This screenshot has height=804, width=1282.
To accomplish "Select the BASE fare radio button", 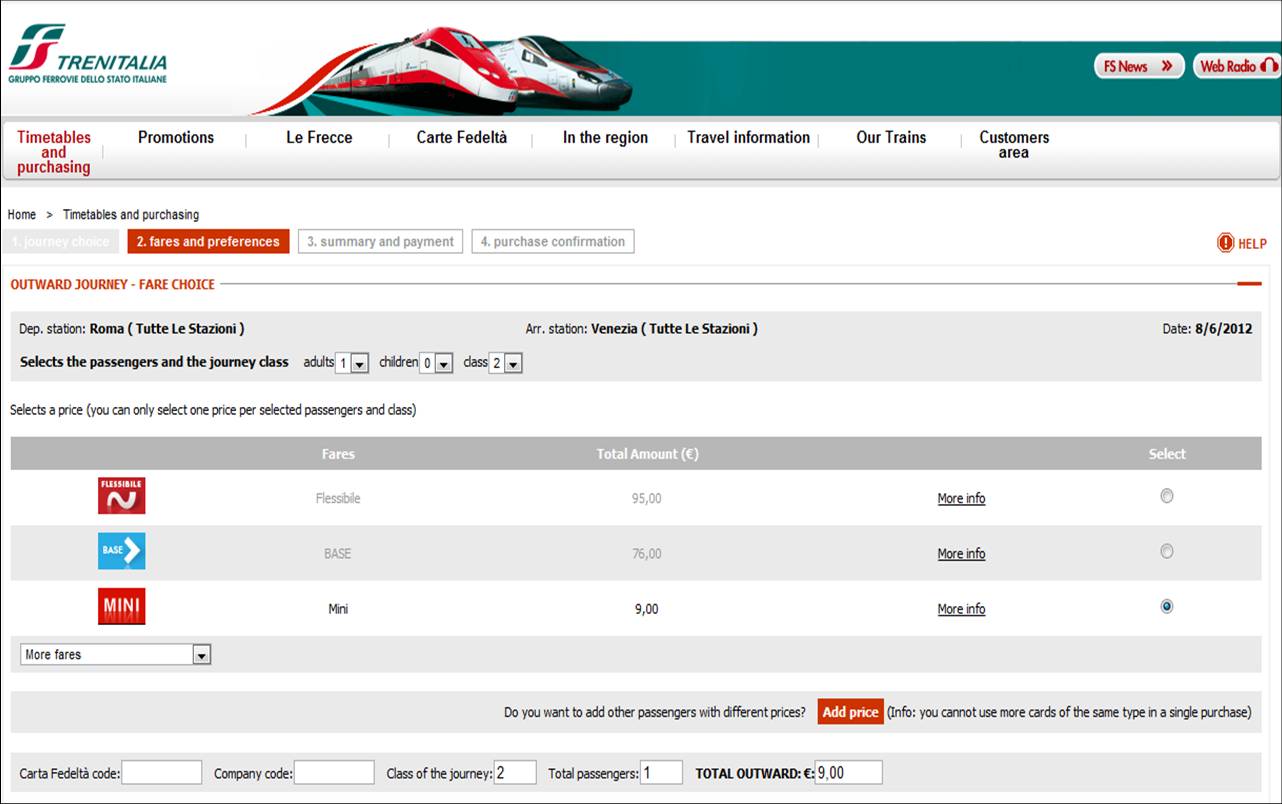I will pos(1166,551).
